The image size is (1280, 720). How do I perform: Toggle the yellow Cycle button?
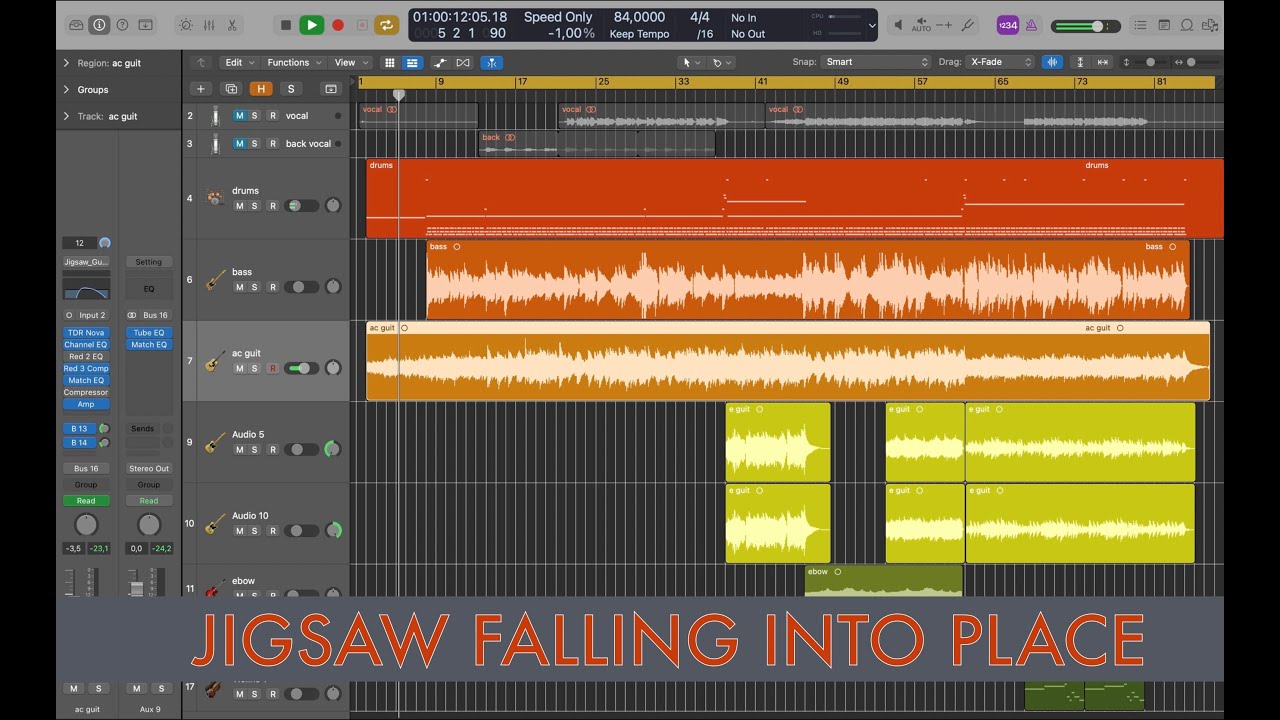(x=386, y=25)
